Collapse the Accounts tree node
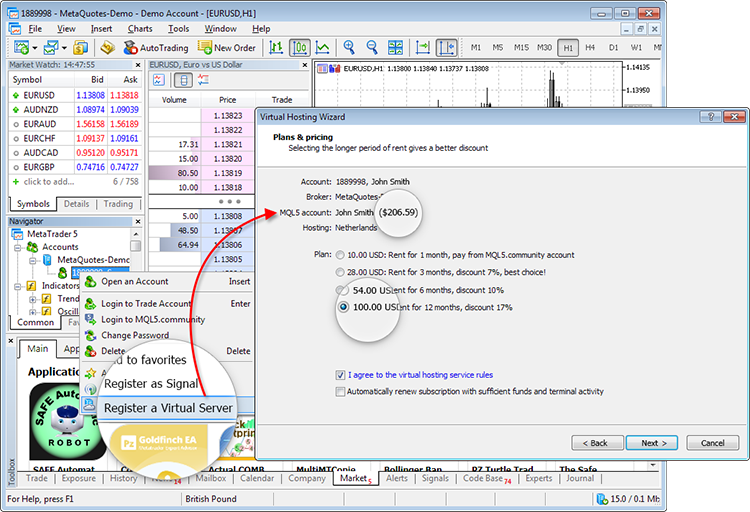The height and width of the screenshot is (512, 750). click(18, 247)
